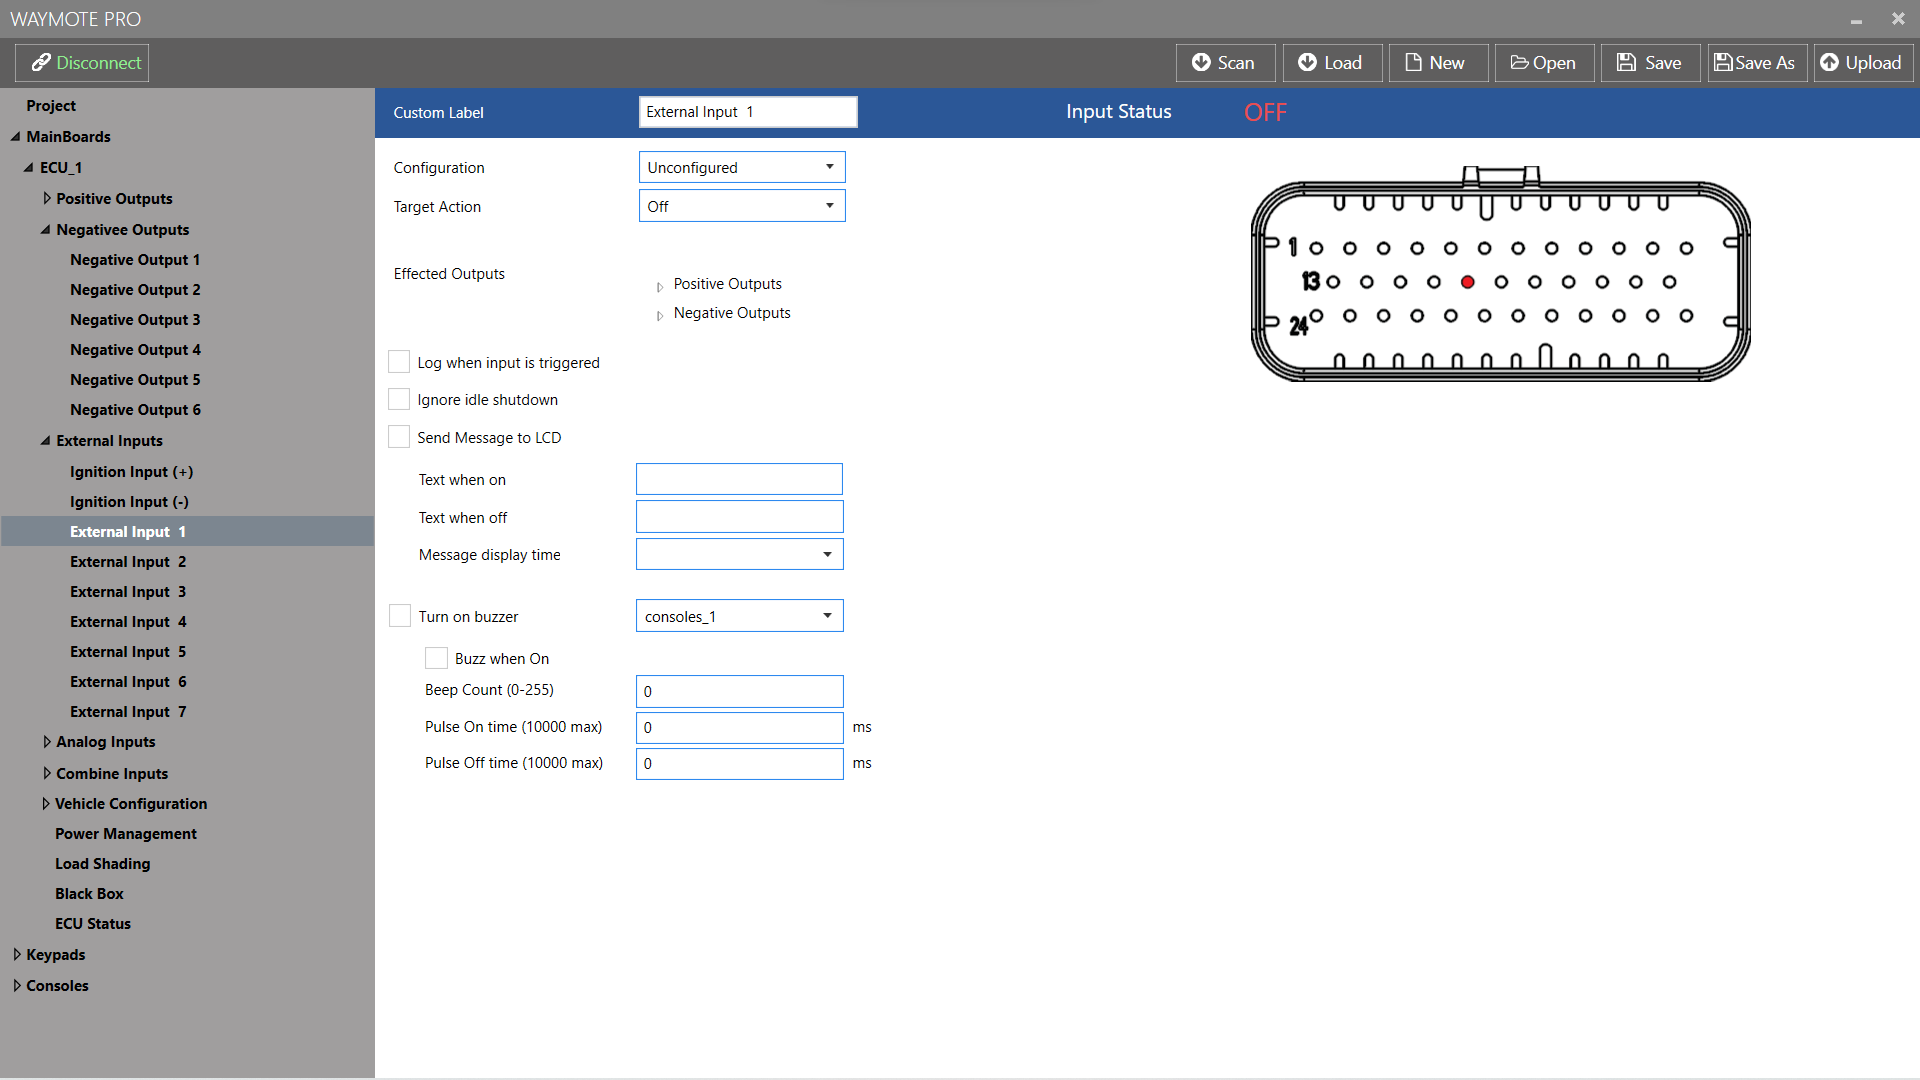Select Negative Output 3 item

click(135, 320)
